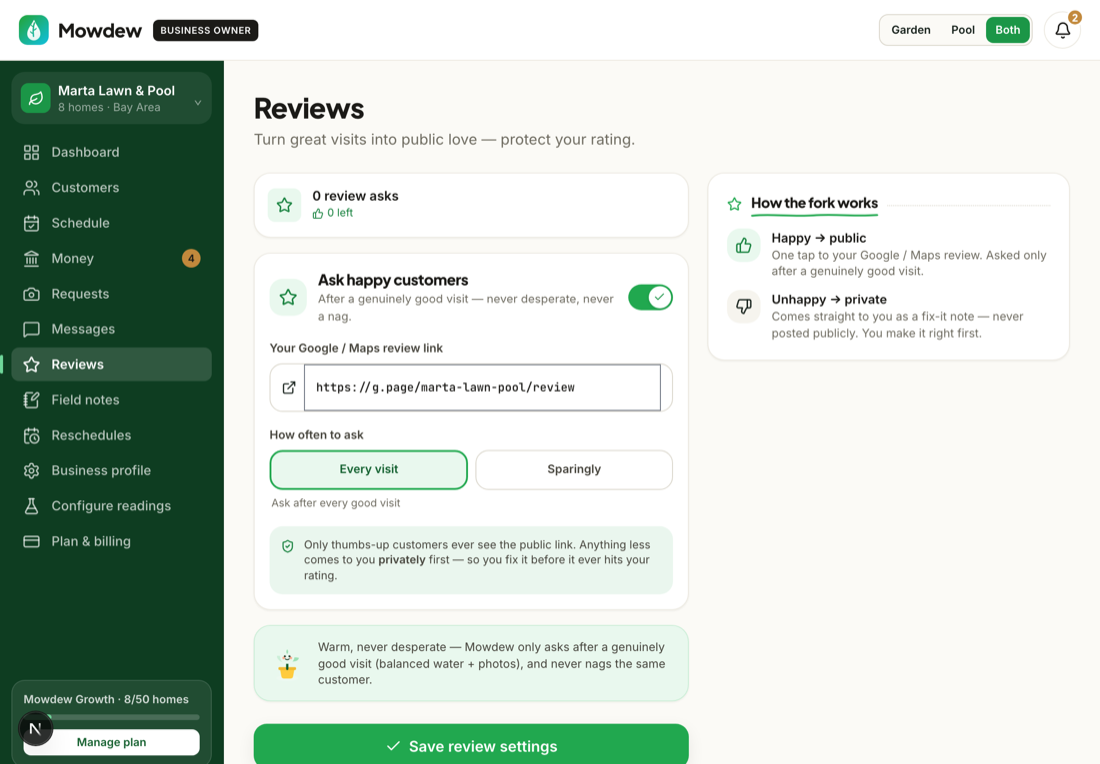Click the Marta Lawn & Pool leaf avatar
This screenshot has height=764, width=1100.
point(36,98)
